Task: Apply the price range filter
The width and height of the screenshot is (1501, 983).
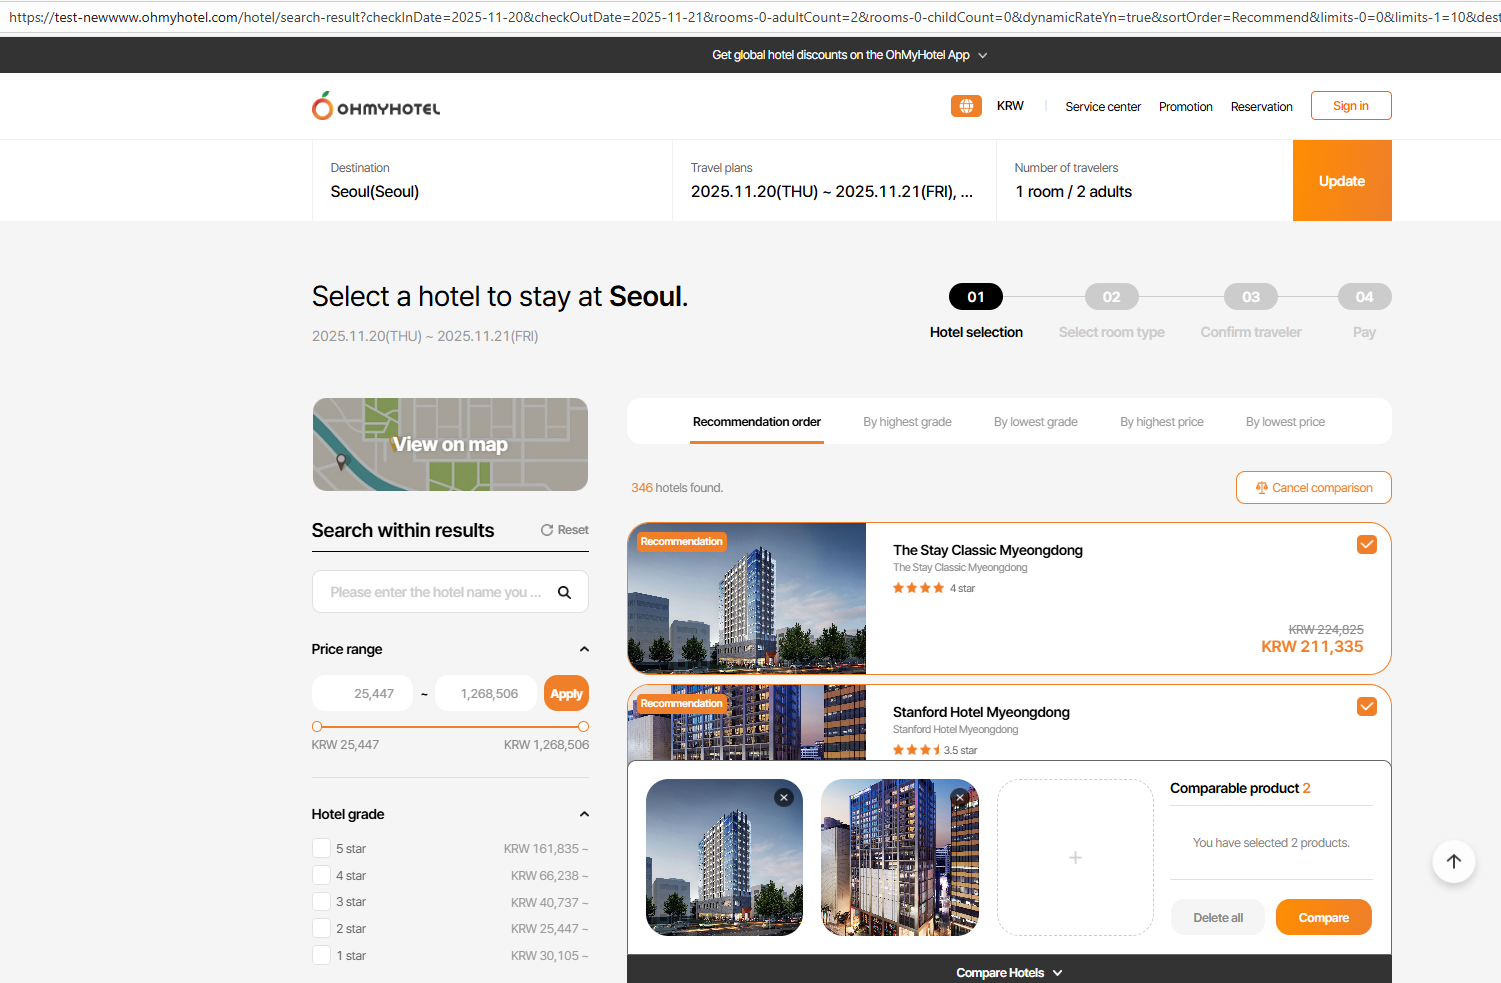Action: [566, 694]
